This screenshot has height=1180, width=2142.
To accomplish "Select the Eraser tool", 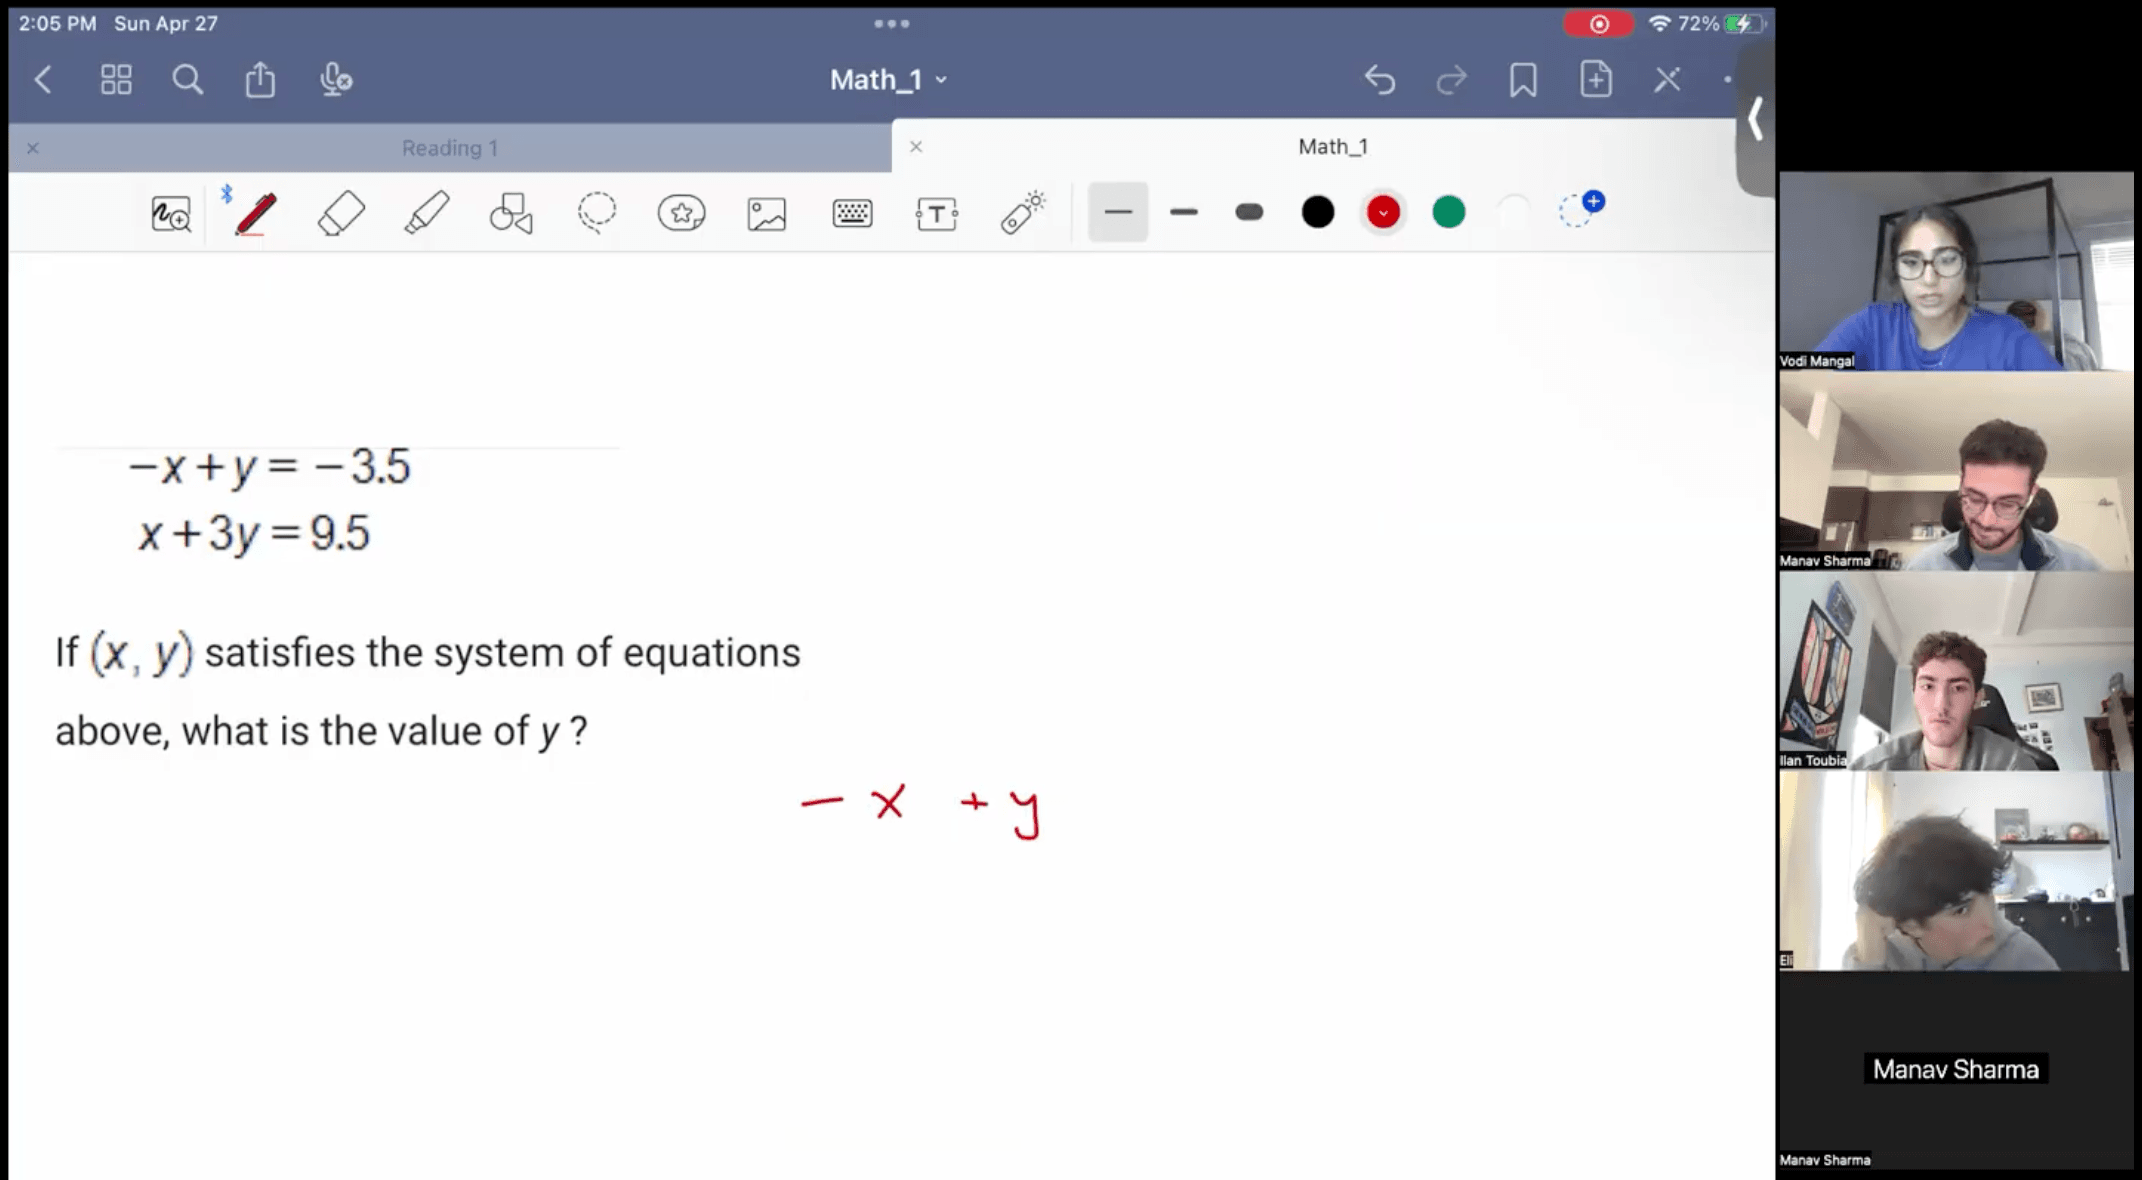I will point(341,213).
